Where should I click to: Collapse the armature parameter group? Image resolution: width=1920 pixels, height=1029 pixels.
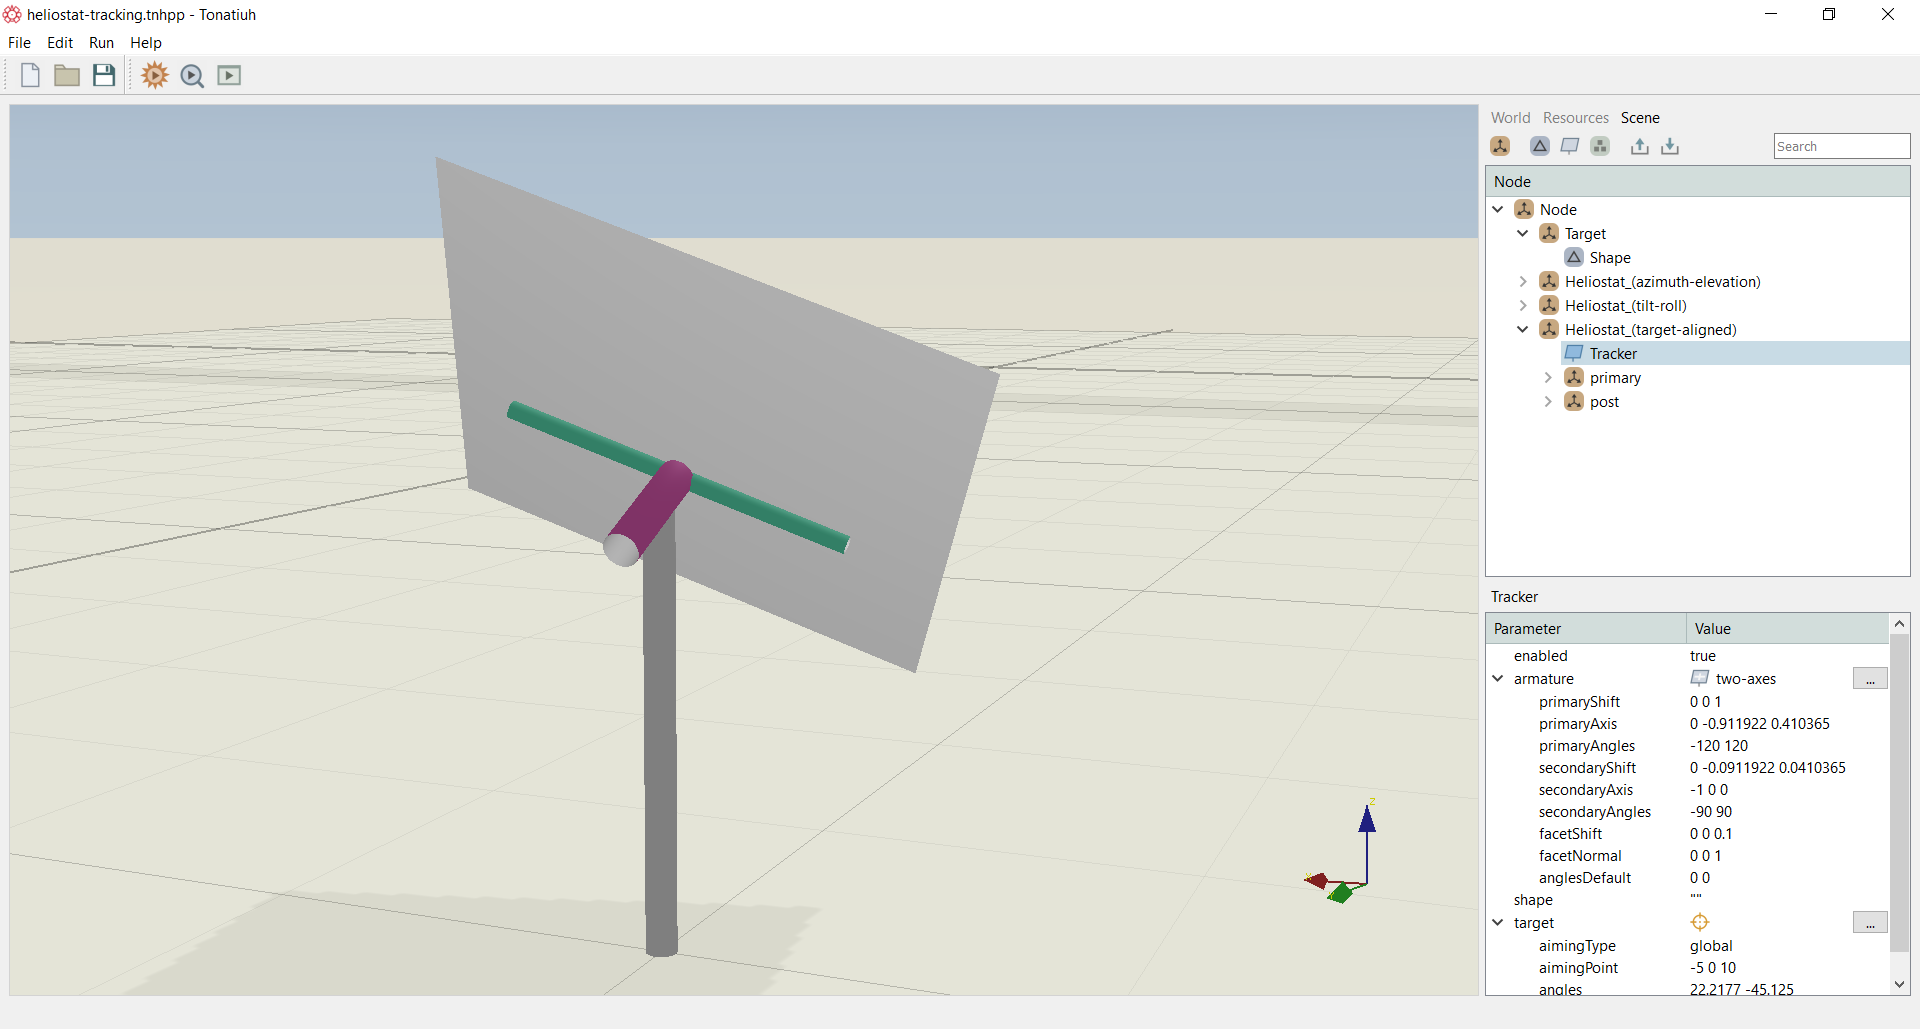[1498, 678]
